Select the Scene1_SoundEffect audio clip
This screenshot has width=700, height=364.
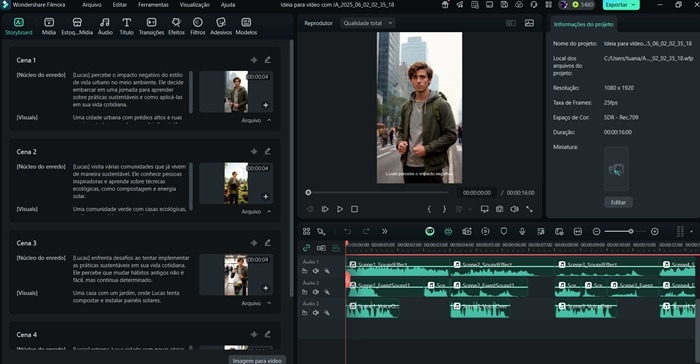[398, 267]
